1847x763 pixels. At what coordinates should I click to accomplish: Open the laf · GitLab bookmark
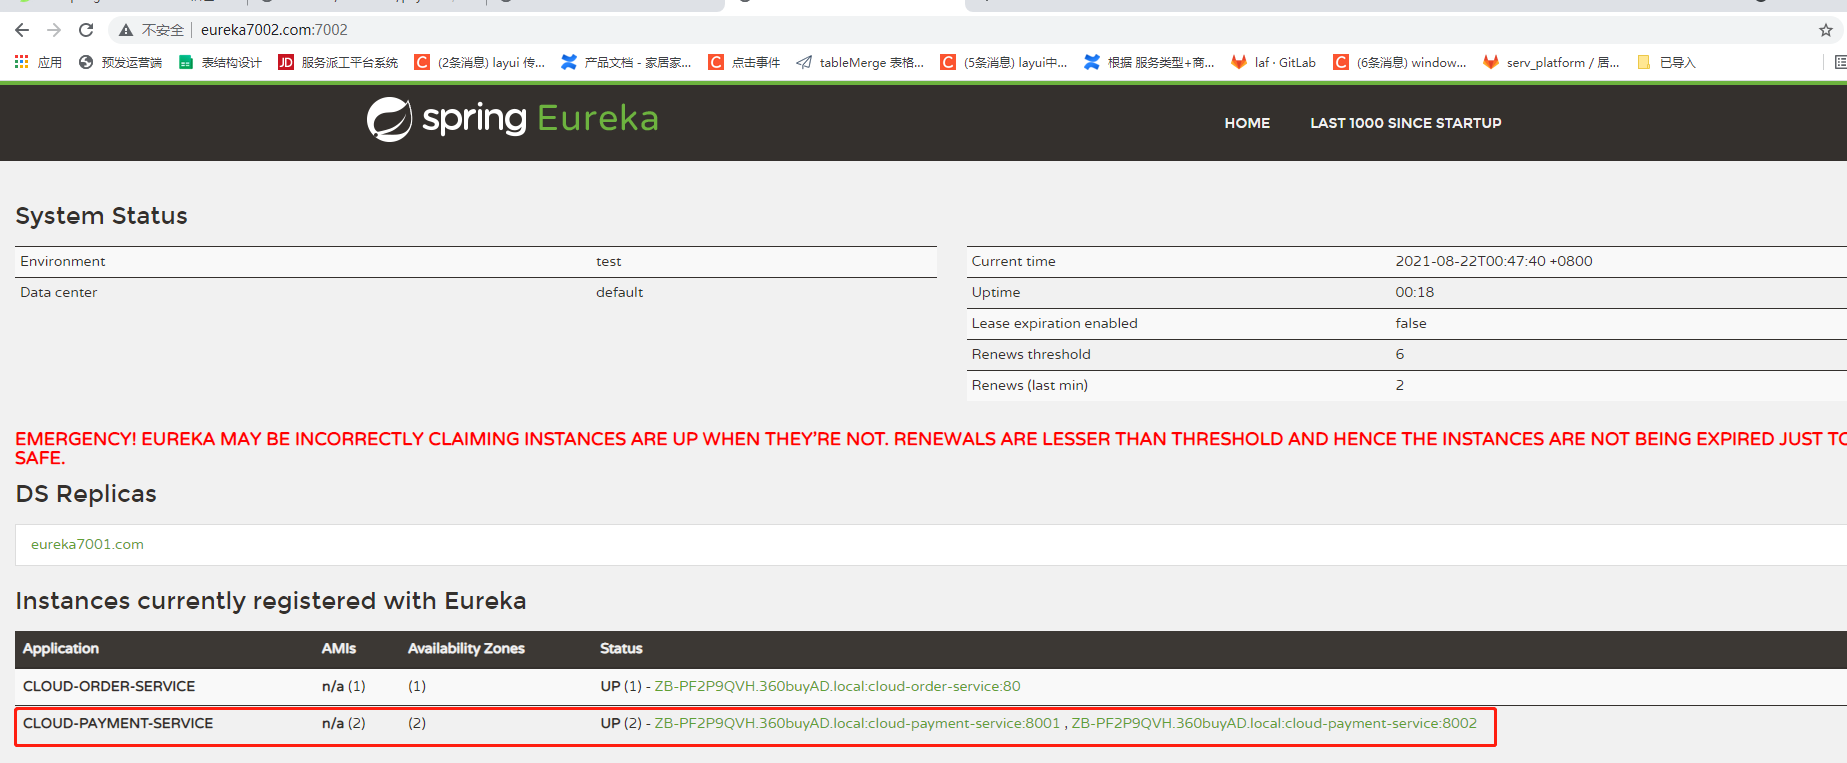point(1274,62)
